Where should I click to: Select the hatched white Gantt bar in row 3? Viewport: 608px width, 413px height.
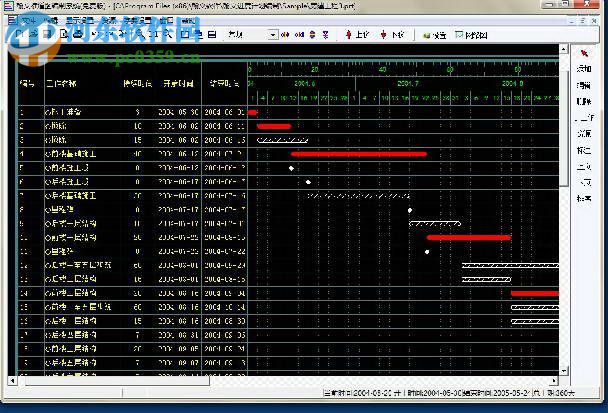(283, 140)
